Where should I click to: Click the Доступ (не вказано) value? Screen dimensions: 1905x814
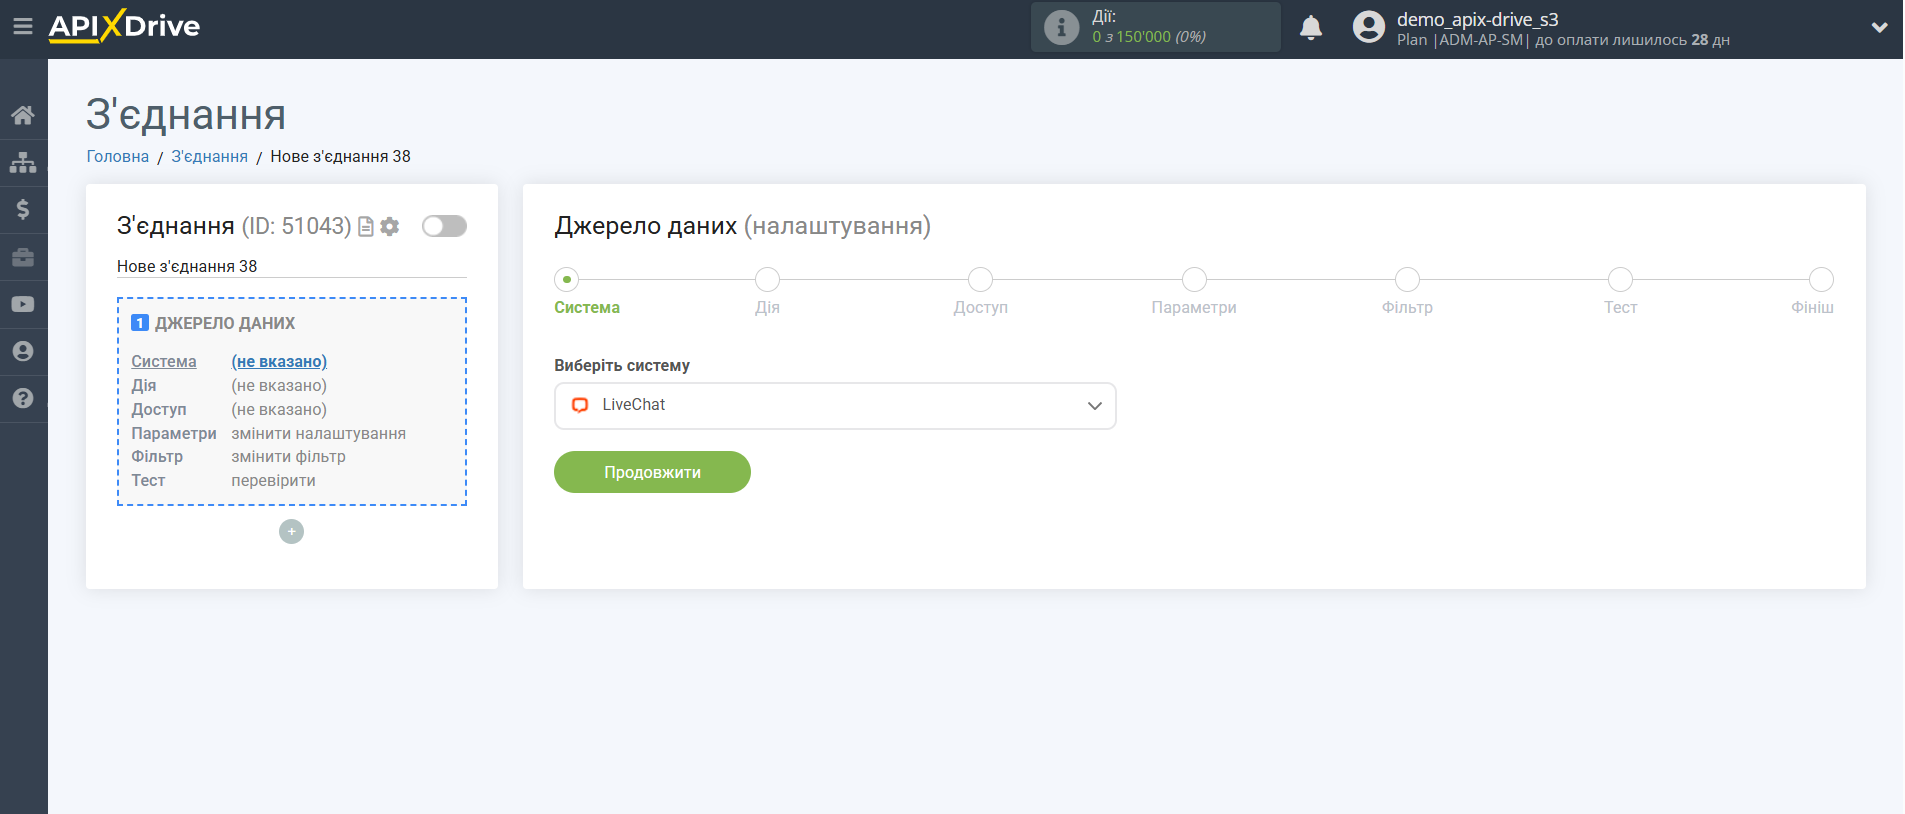(279, 409)
